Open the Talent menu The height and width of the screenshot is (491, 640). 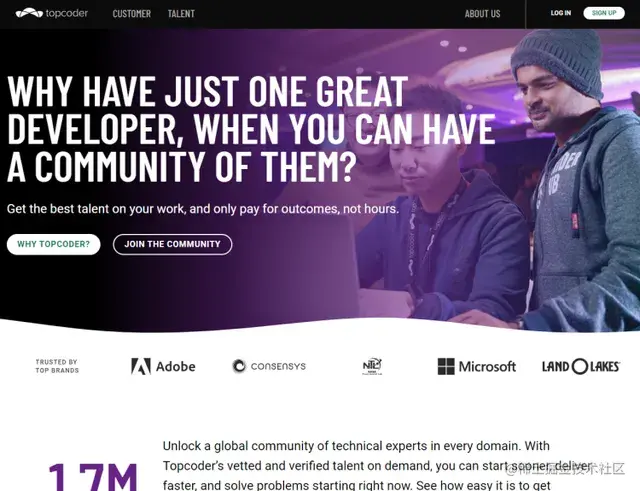click(181, 13)
